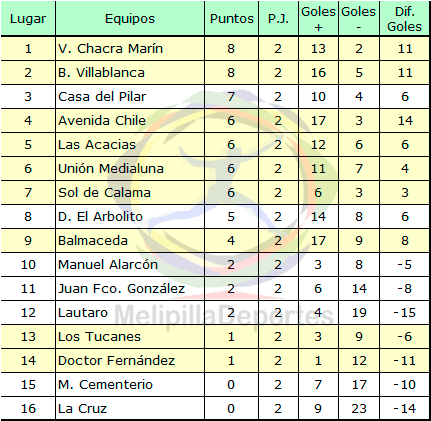This screenshot has height=421, width=431.
Task: Select the Balmaceda team cell
Action: (x=130, y=241)
